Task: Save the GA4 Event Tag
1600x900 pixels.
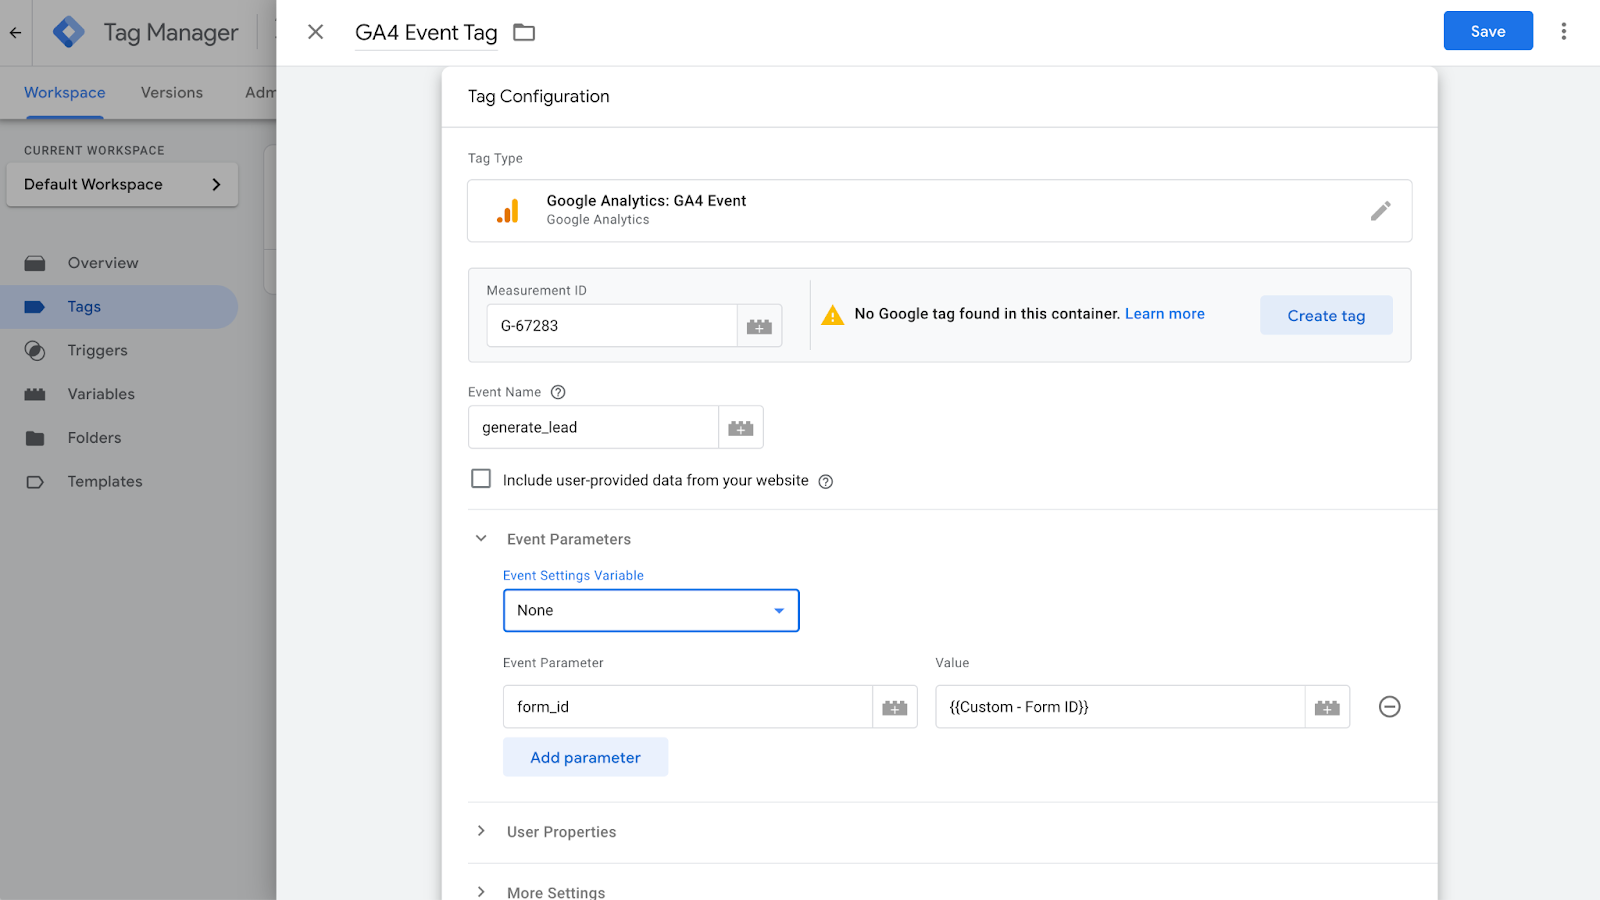Action: (1488, 31)
